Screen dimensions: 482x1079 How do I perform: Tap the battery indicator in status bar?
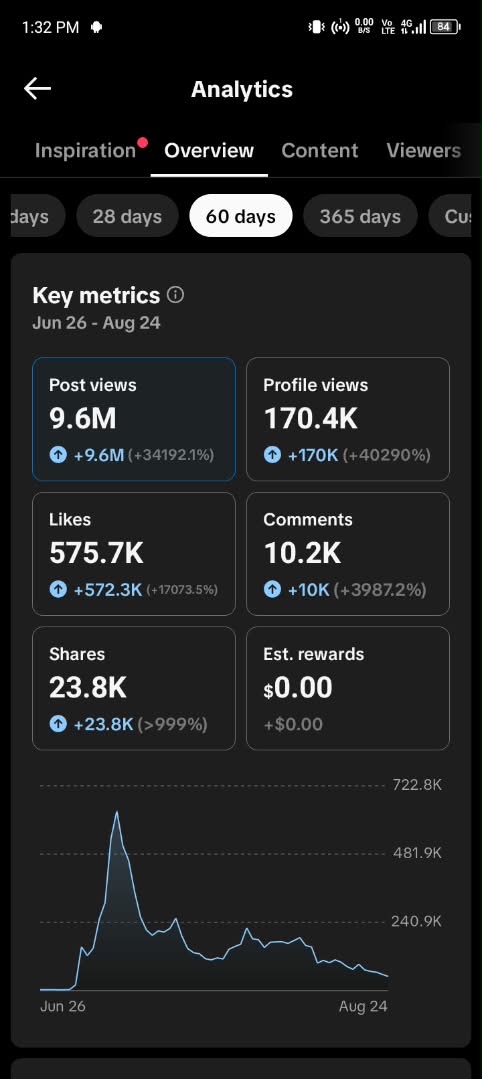[444, 27]
